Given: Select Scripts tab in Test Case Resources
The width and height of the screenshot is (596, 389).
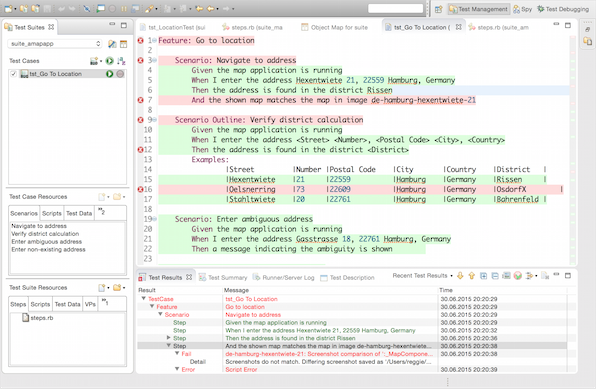Looking at the screenshot, I should coord(52,213).
